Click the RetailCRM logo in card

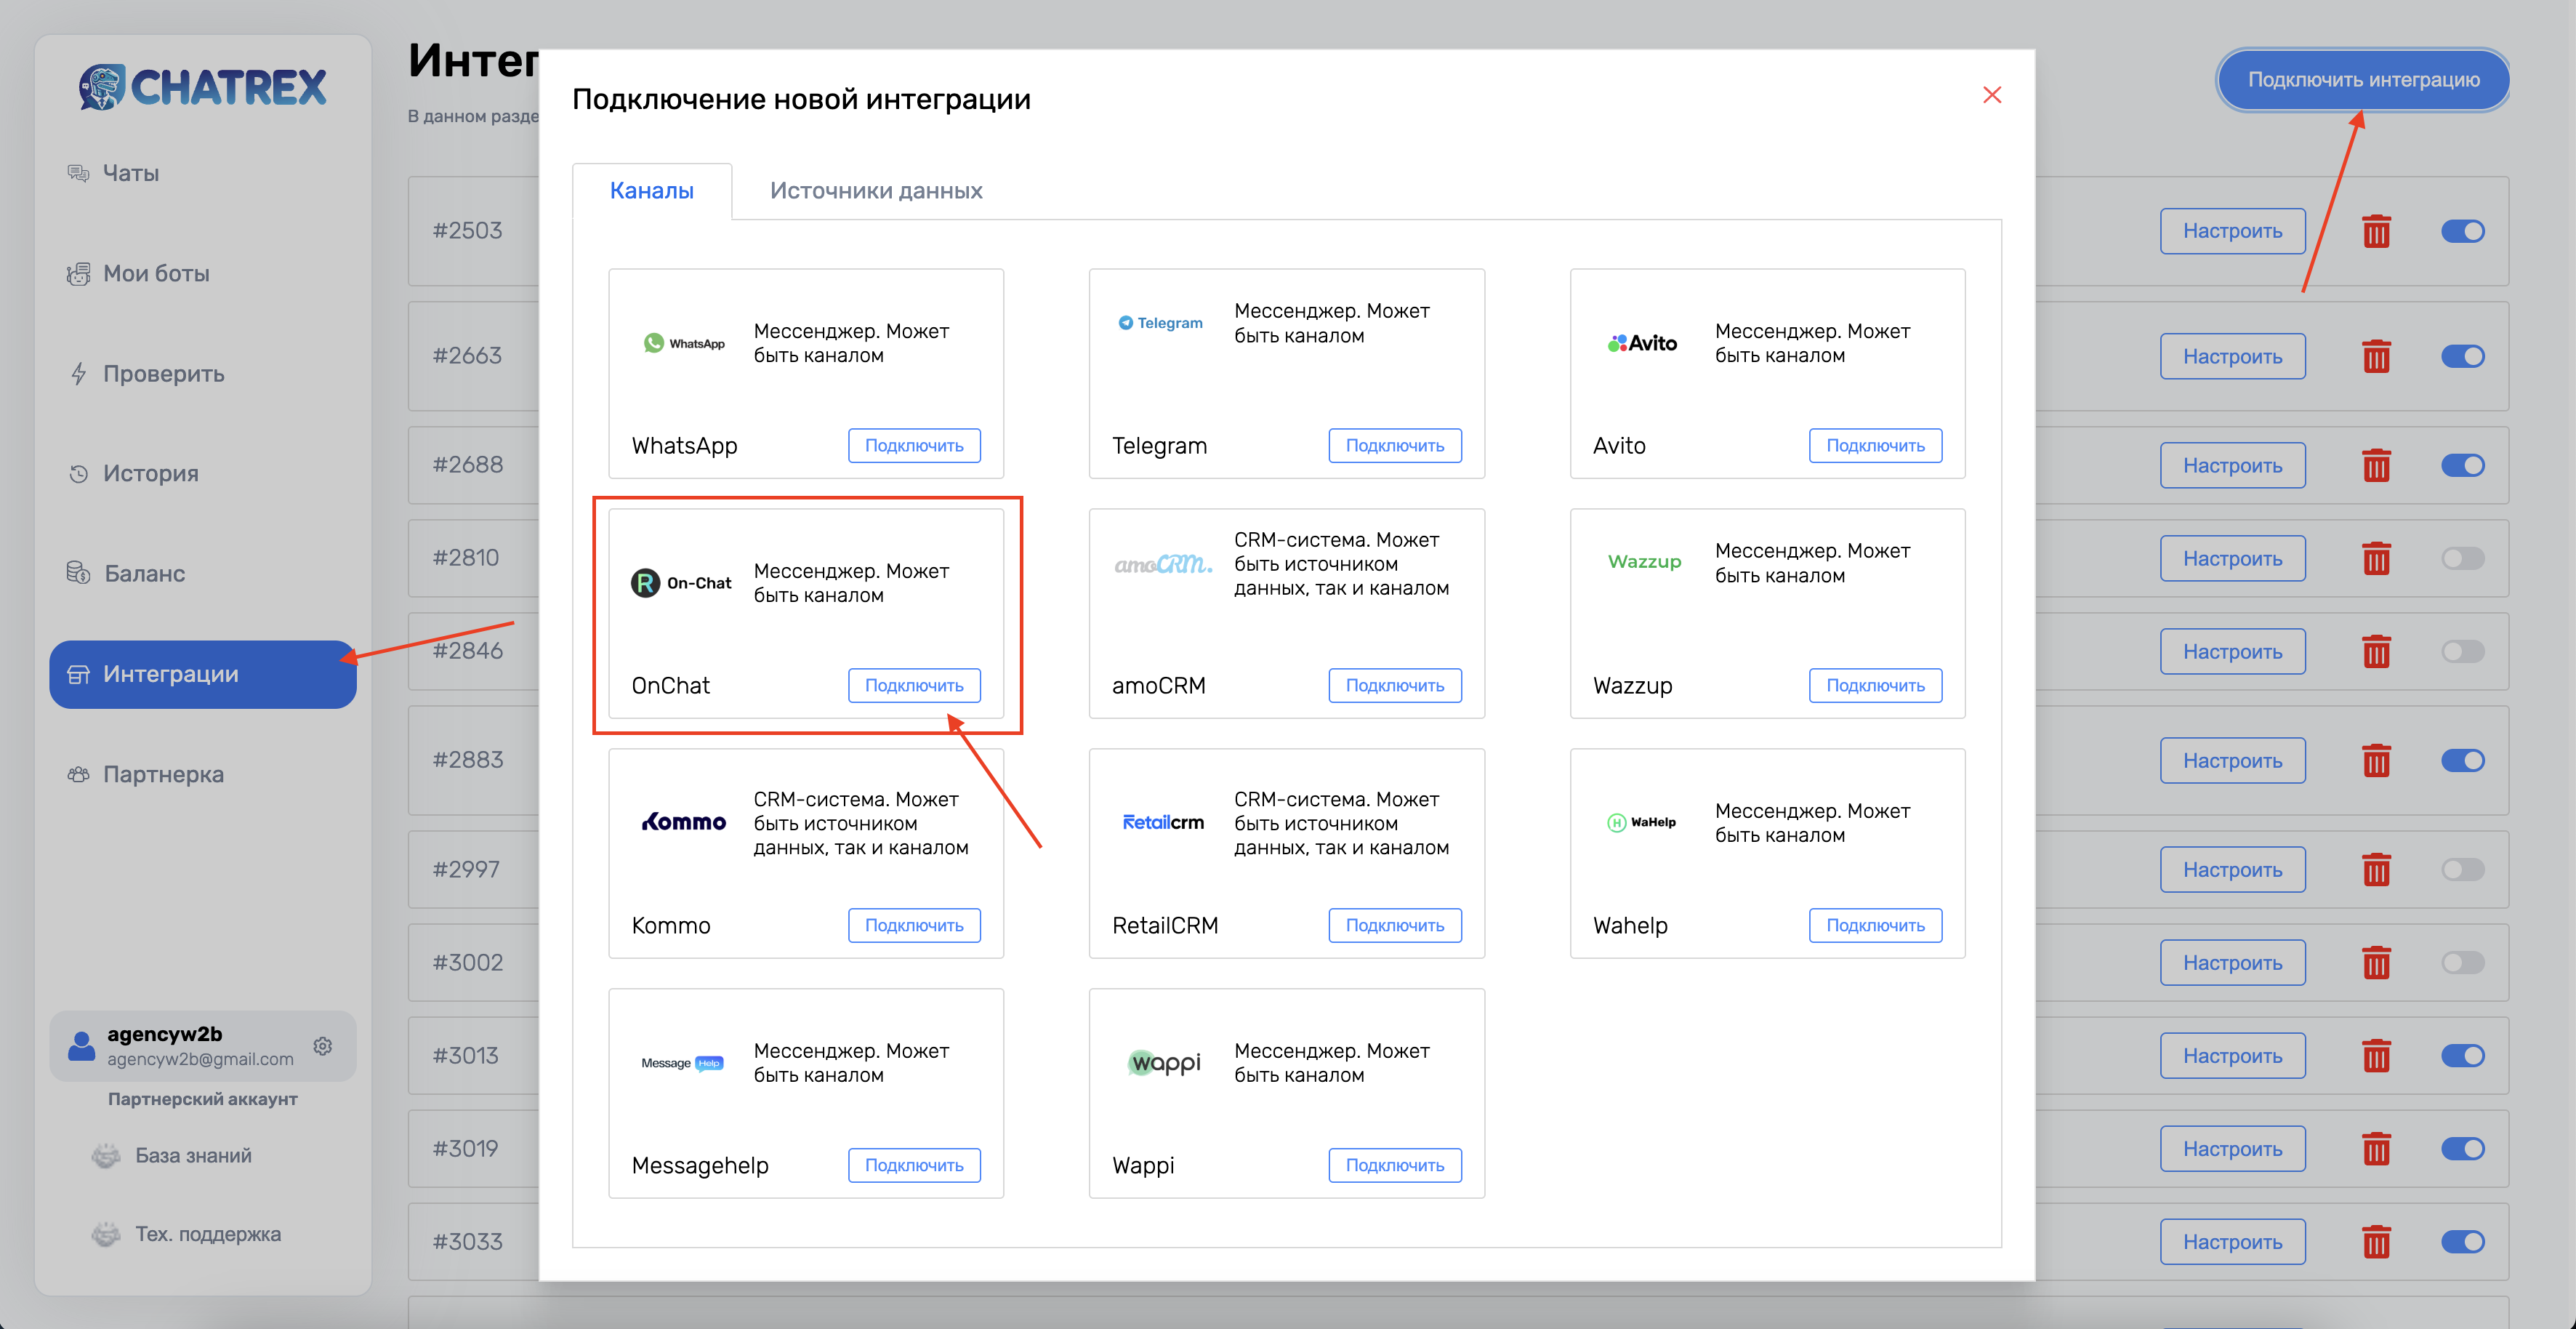click(1163, 822)
